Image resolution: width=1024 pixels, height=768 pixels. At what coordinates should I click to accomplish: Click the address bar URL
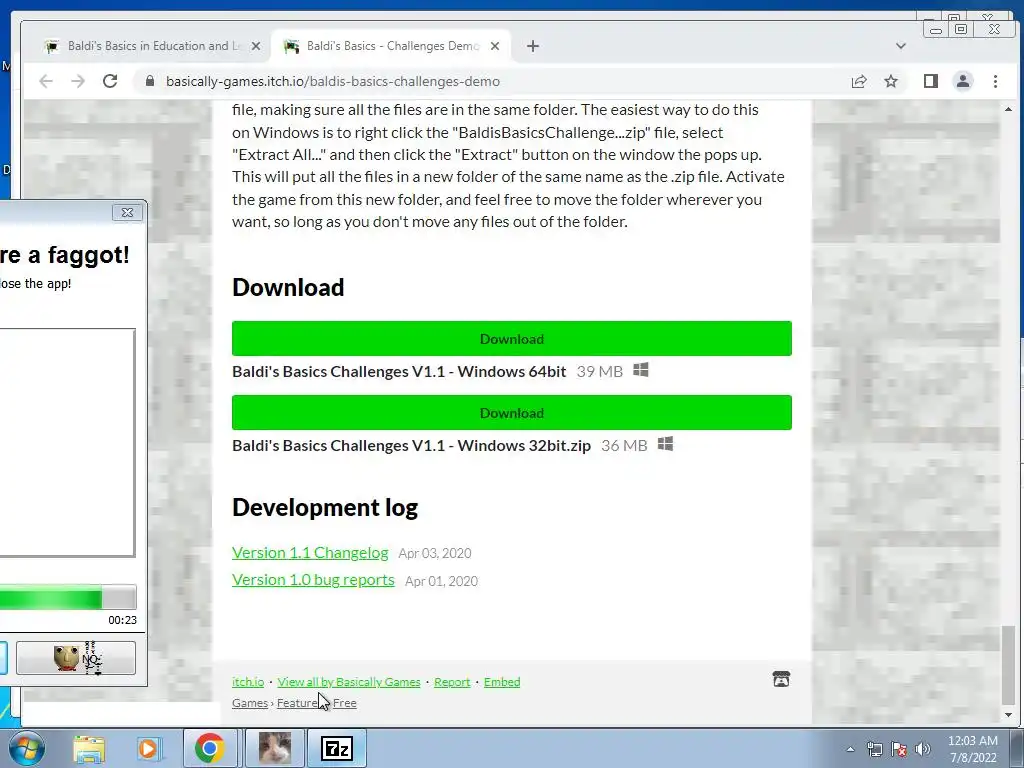(333, 81)
